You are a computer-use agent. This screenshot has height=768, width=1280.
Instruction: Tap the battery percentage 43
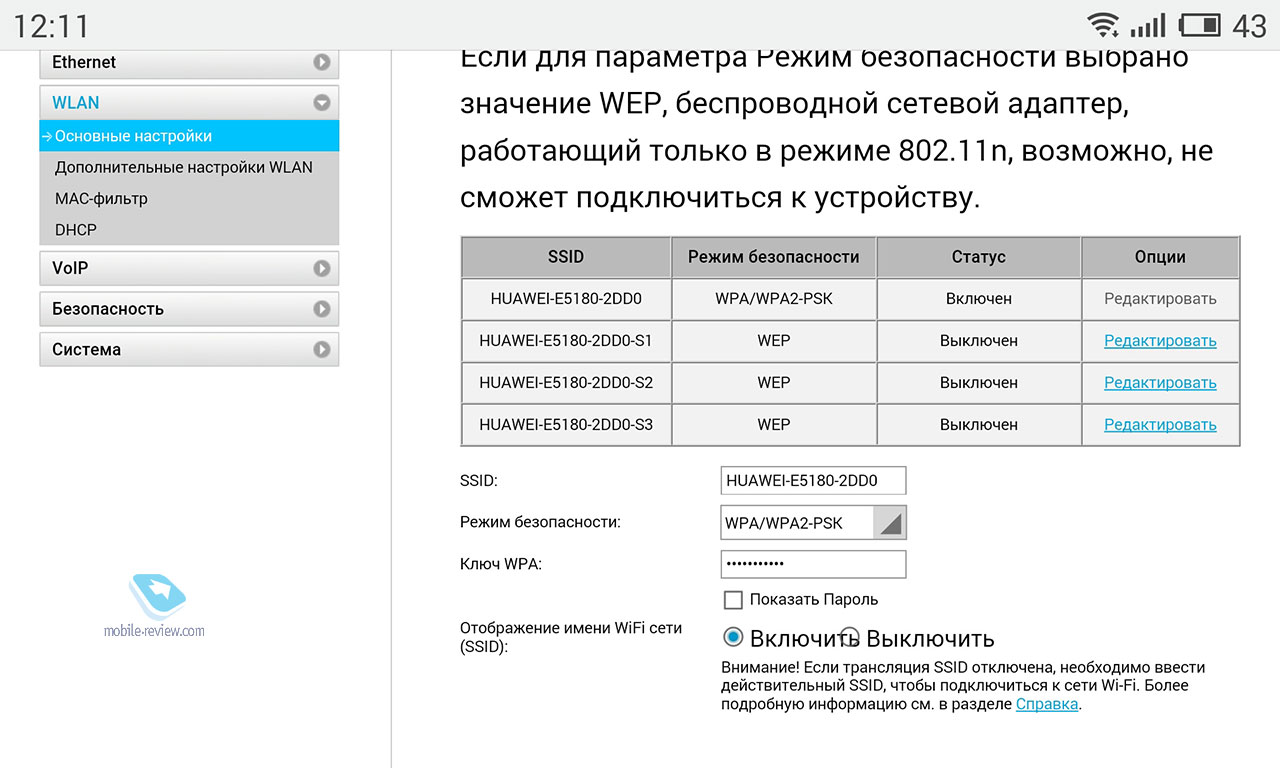pos(1250,26)
